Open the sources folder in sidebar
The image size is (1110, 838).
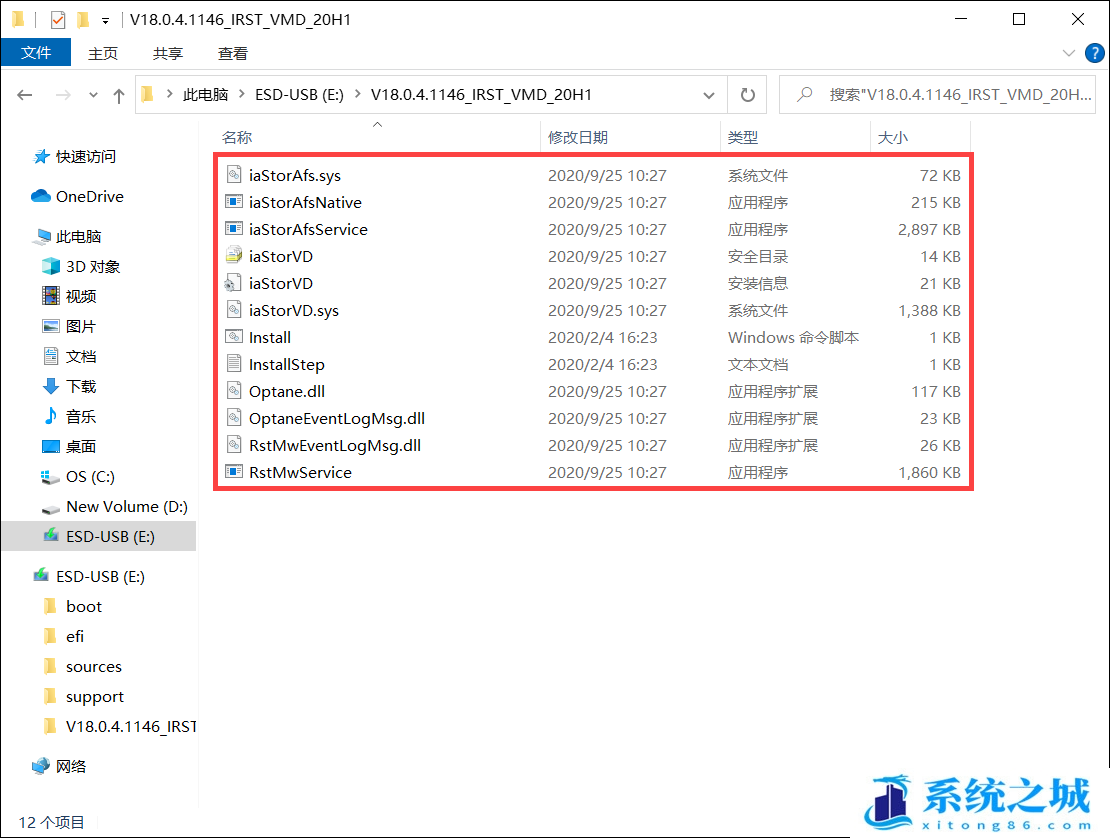[83, 667]
